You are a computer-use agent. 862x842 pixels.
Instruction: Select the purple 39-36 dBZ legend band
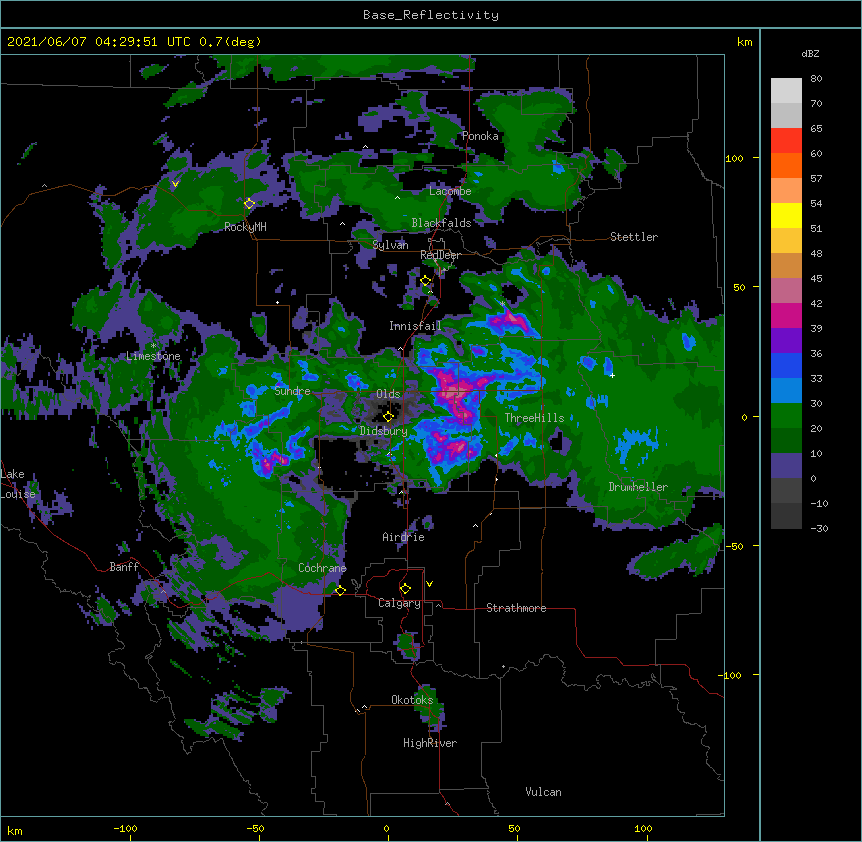click(786, 341)
